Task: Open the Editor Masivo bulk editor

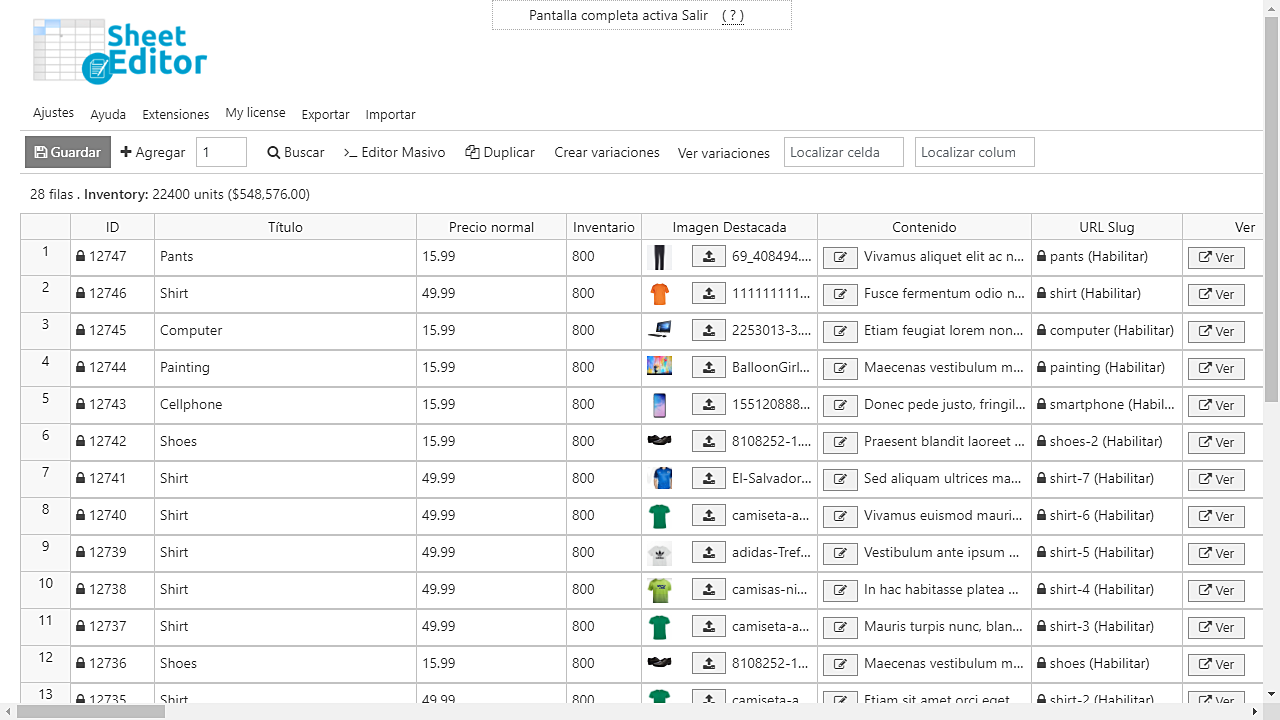Action: [395, 152]
